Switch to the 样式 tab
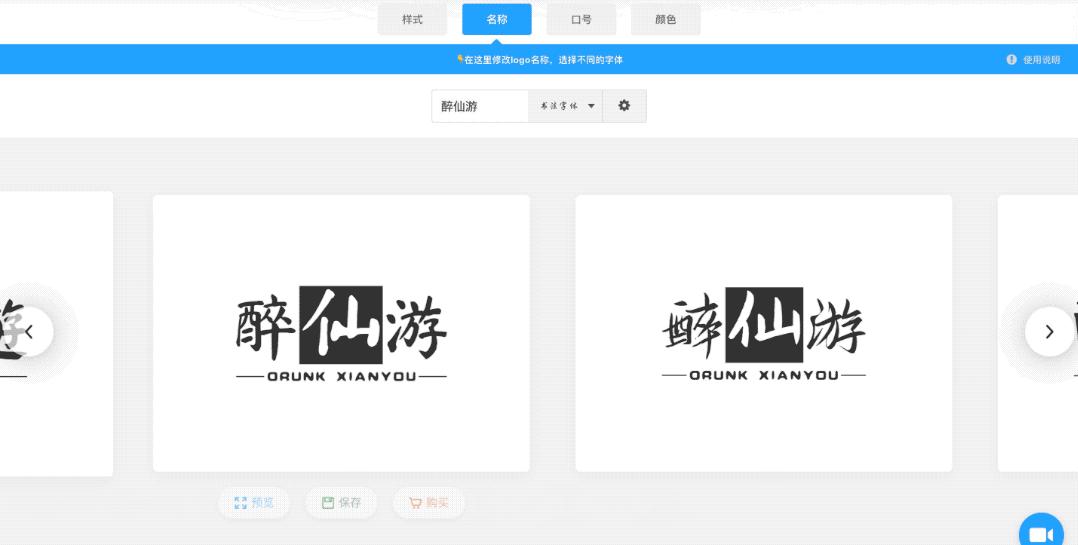 pyautogui.click(x=412, y=19)
